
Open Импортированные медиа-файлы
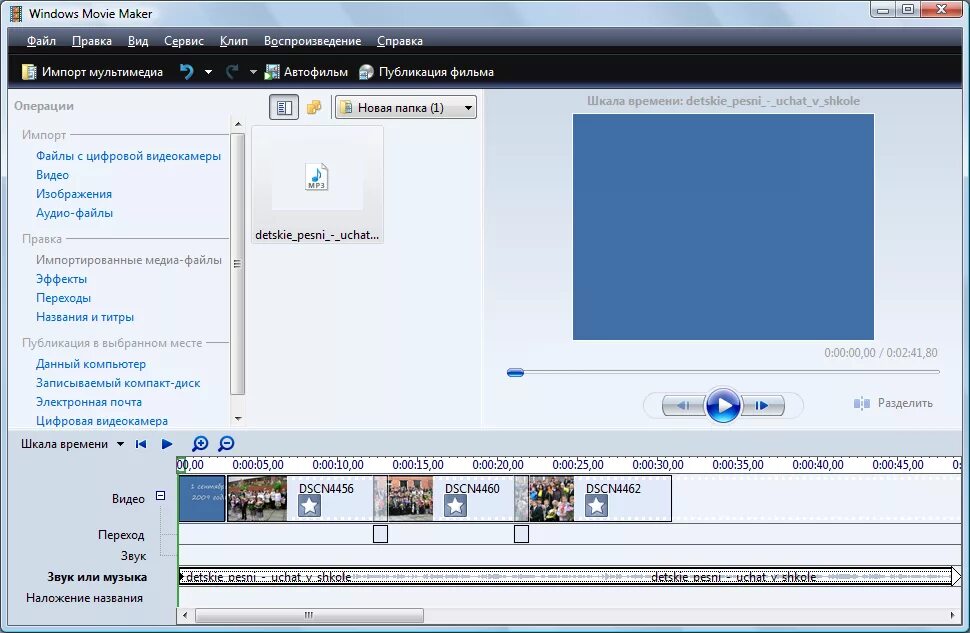click(x=129, y=260)
